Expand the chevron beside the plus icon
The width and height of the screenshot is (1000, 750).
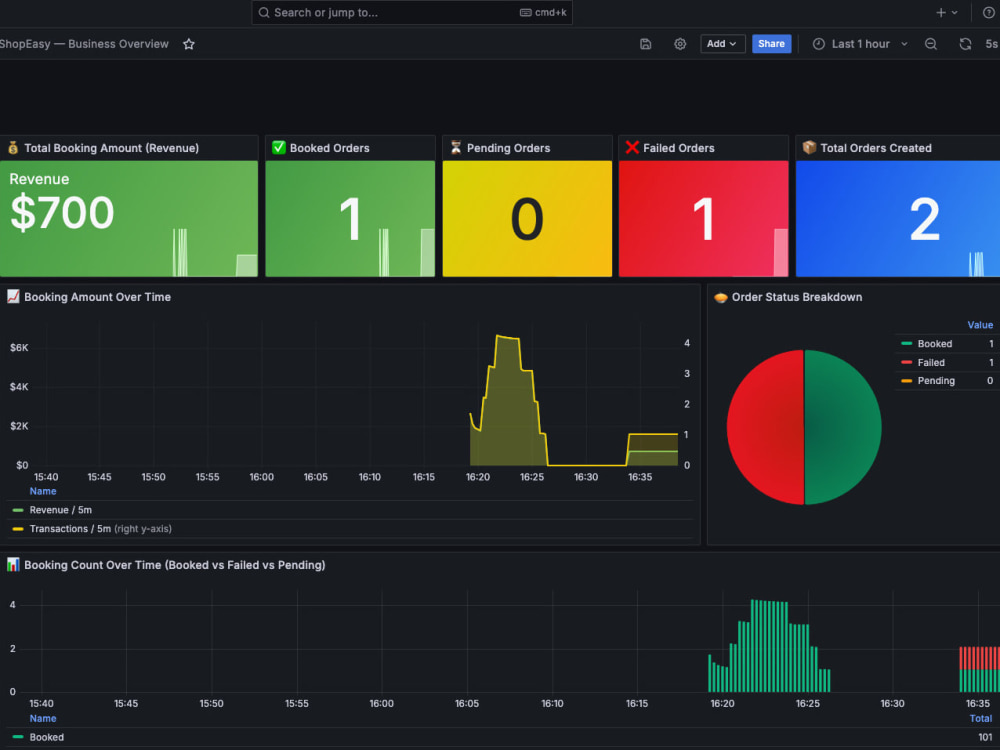955,13
